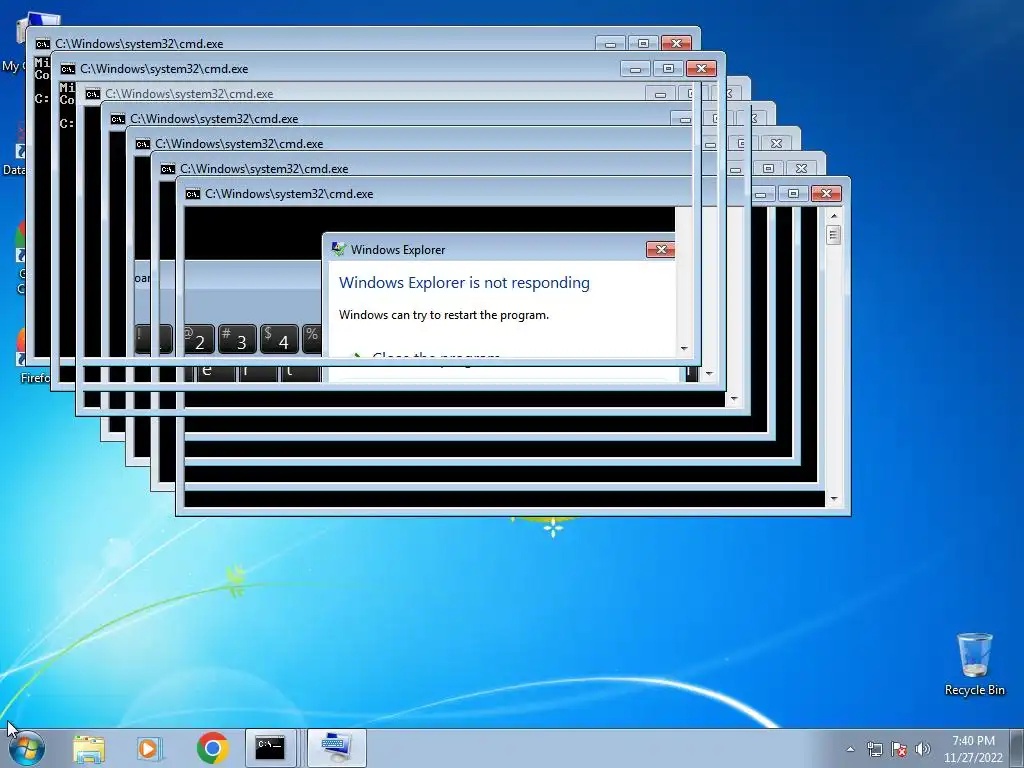The width and height of the screenshot is (1024, 768).
Task: Click the scrollbar thumb in lowest cmd window
Action: [833, 234]
